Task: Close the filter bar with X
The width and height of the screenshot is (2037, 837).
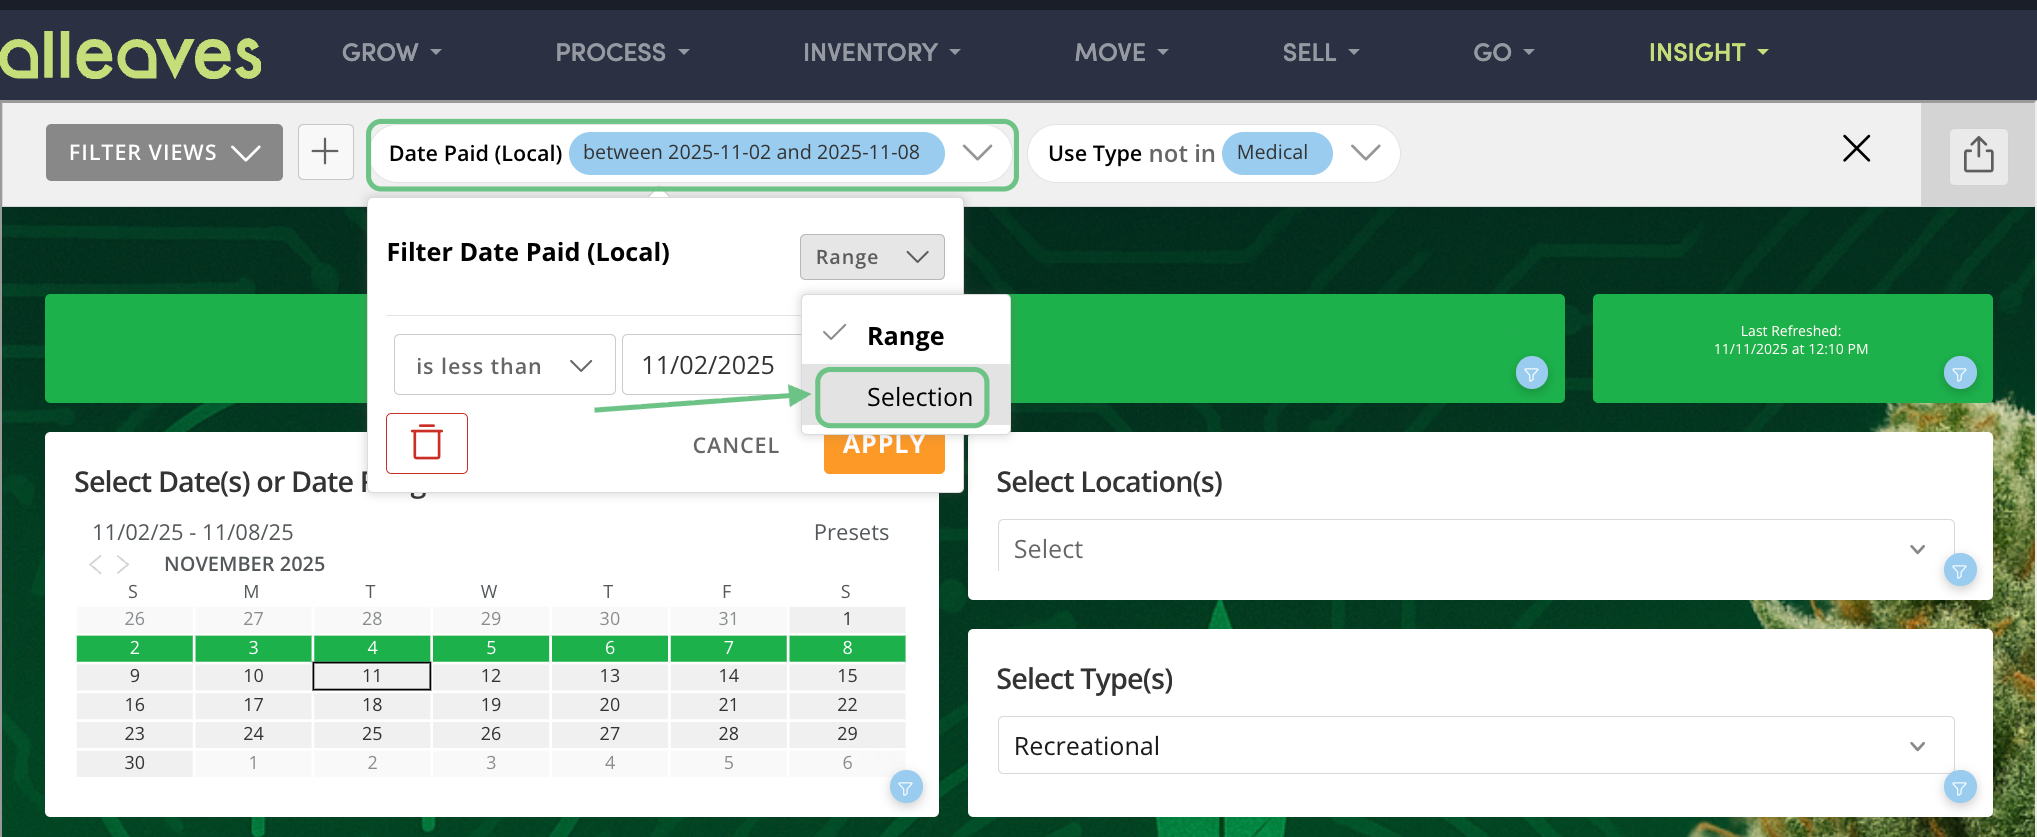Action: pos(1856,149)
